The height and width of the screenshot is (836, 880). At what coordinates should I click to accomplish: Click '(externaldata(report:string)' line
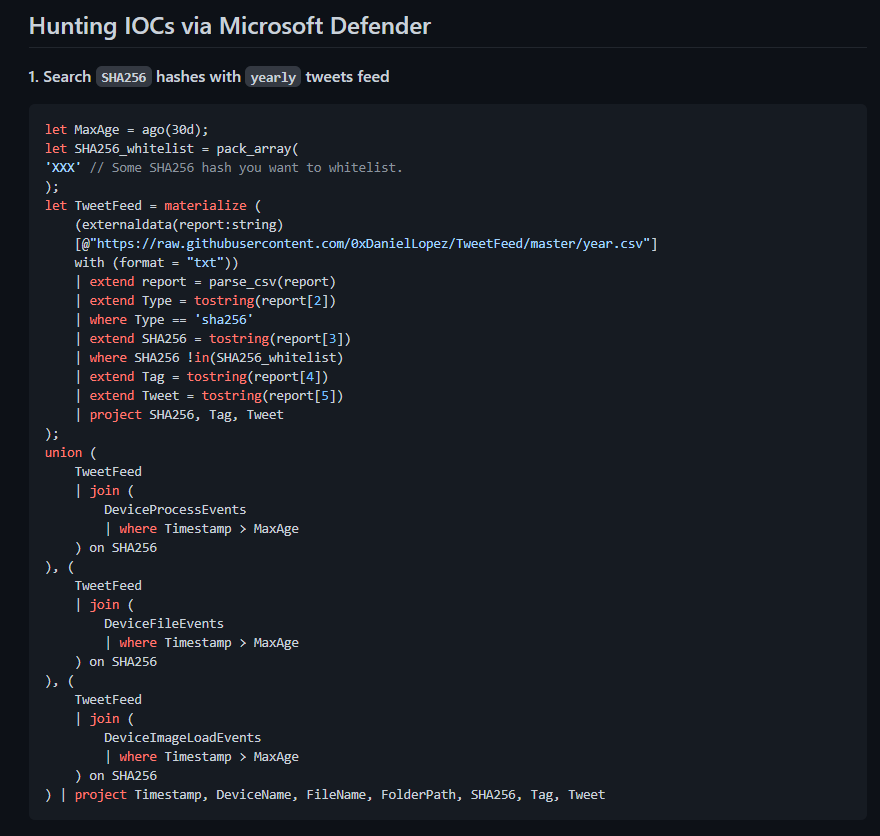click(x=179, y=224)
